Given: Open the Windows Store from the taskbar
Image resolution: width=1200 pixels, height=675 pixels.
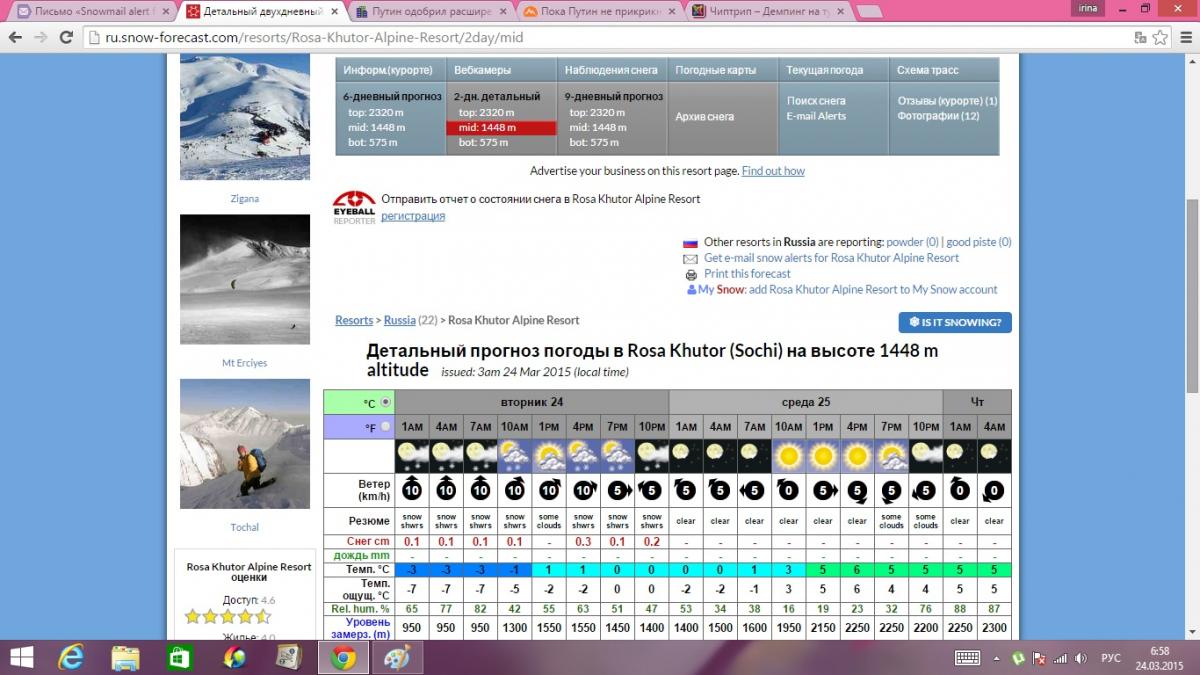Looking at the screenshot, I should coord(180,657).
